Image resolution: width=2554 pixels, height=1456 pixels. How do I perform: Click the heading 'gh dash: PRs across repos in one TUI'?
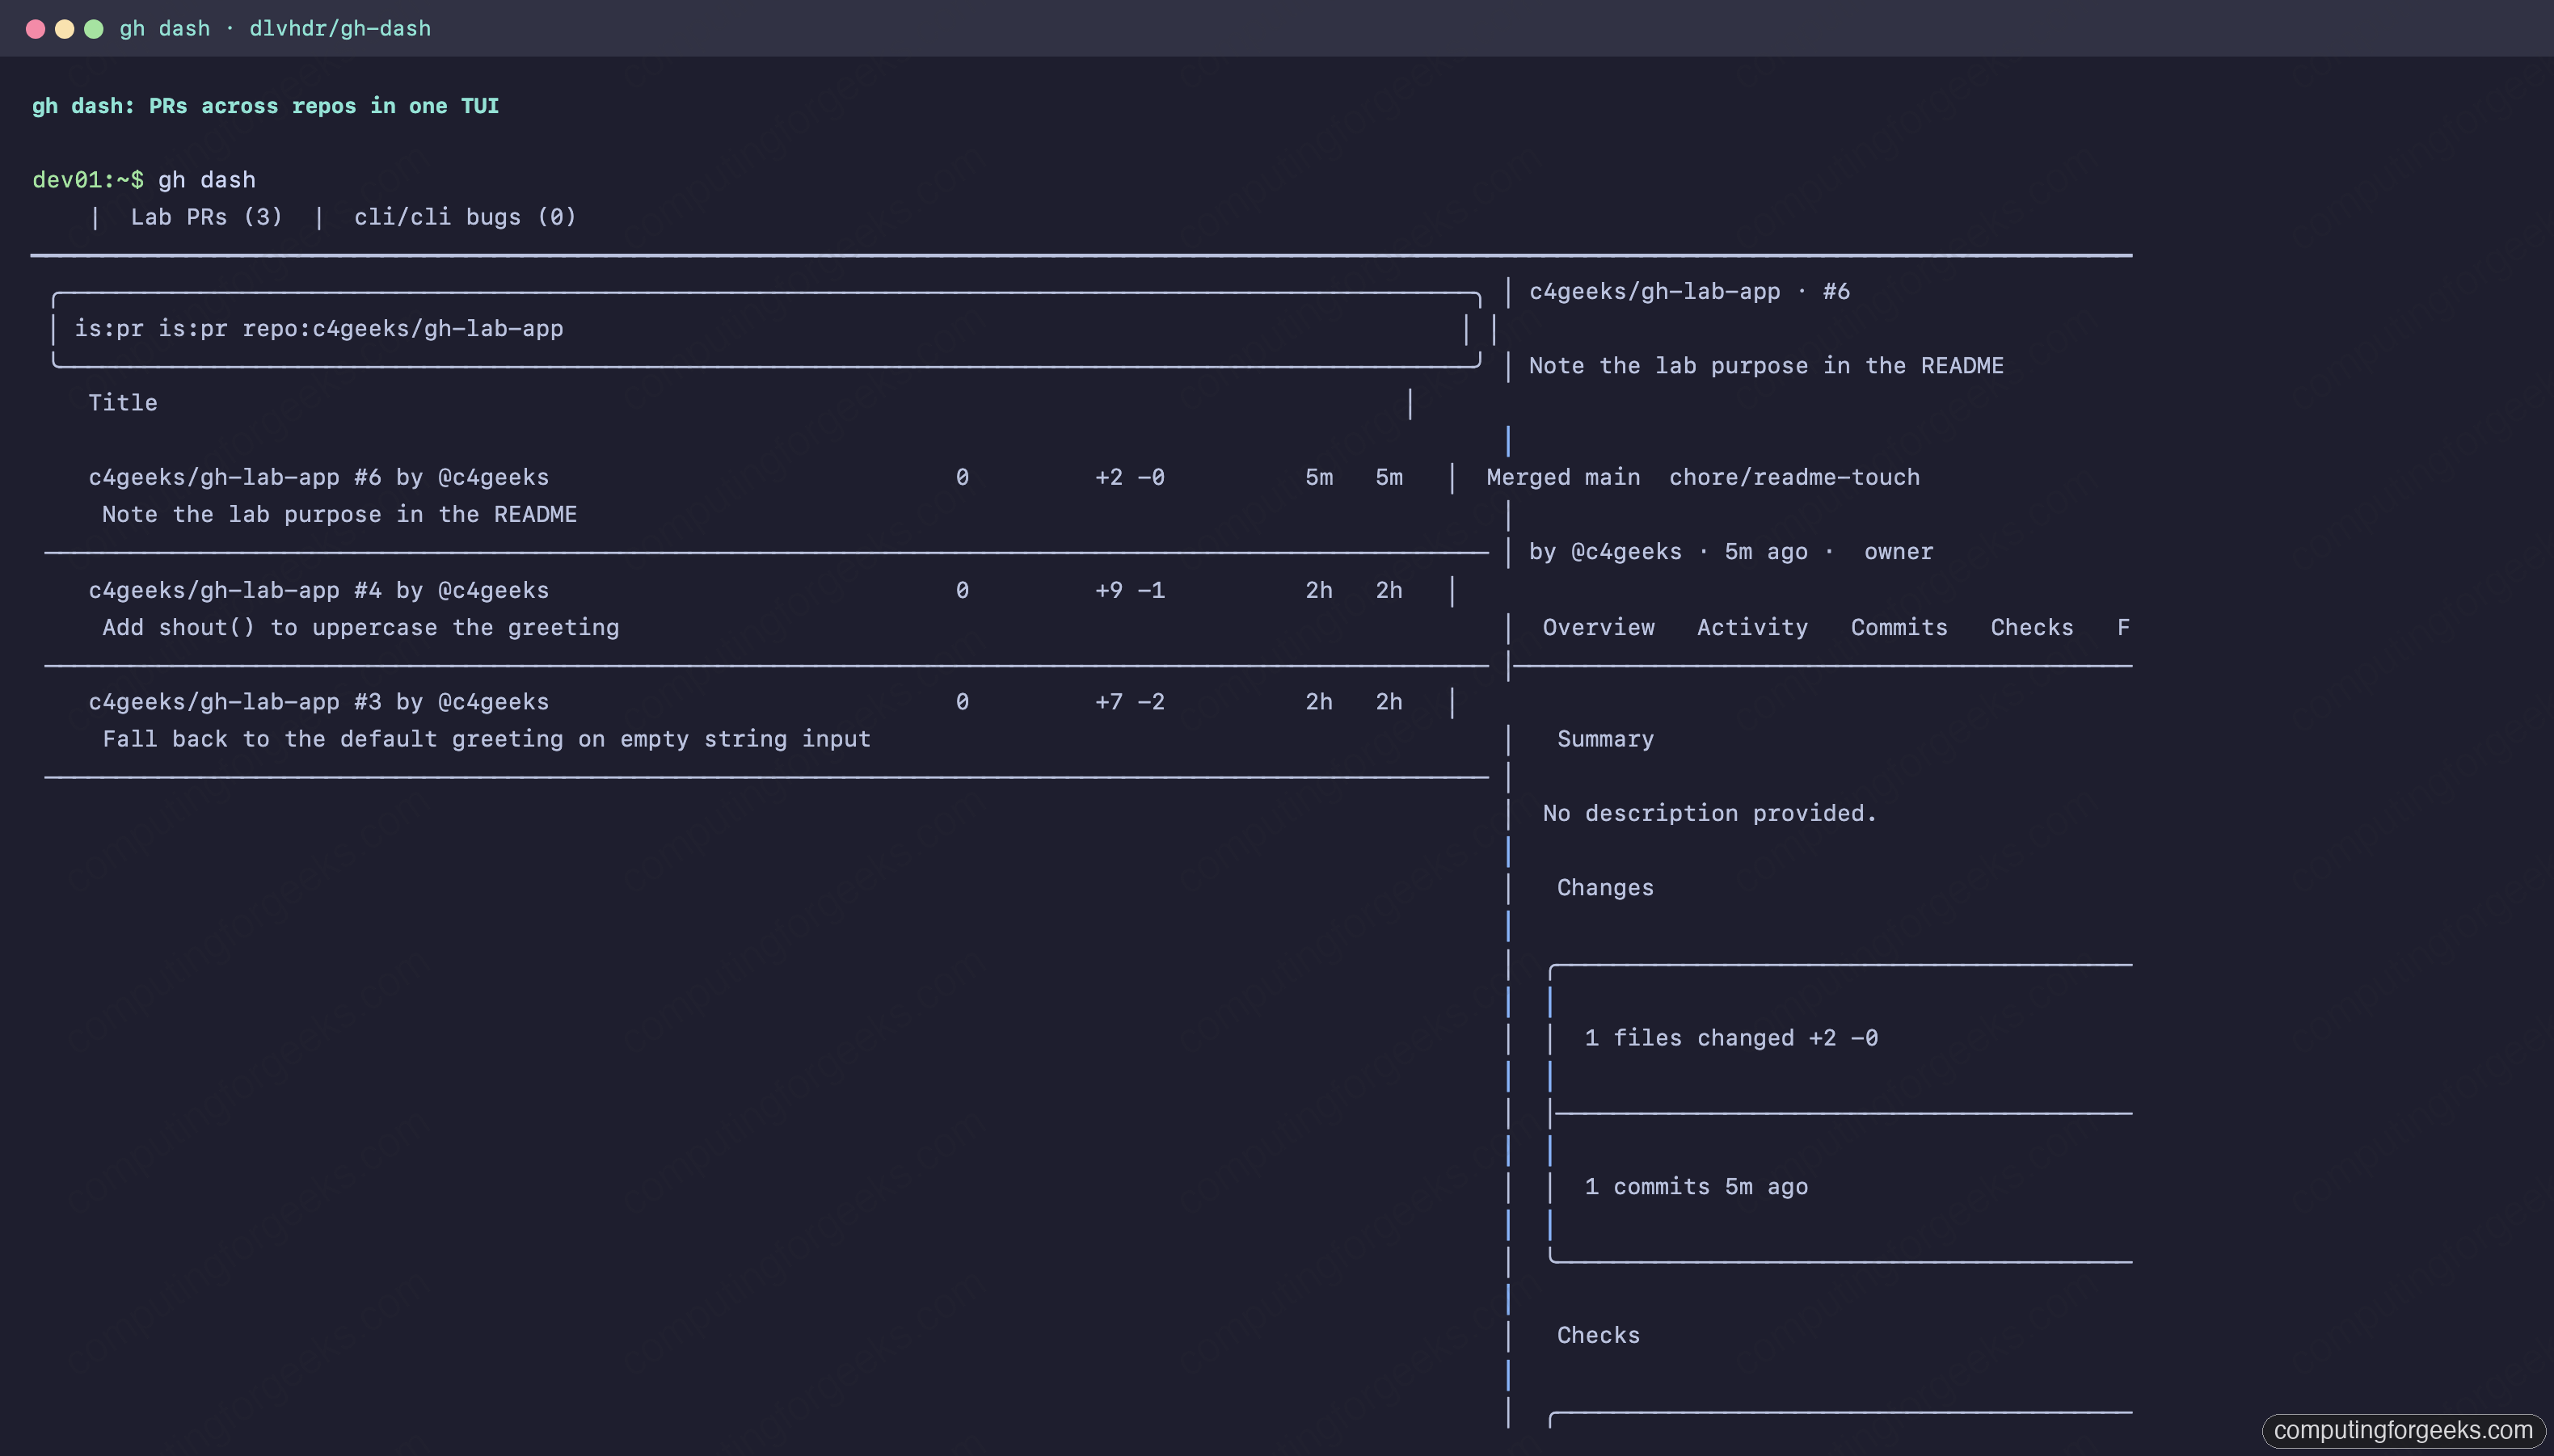pyautogui.click(x=265, y=106)
